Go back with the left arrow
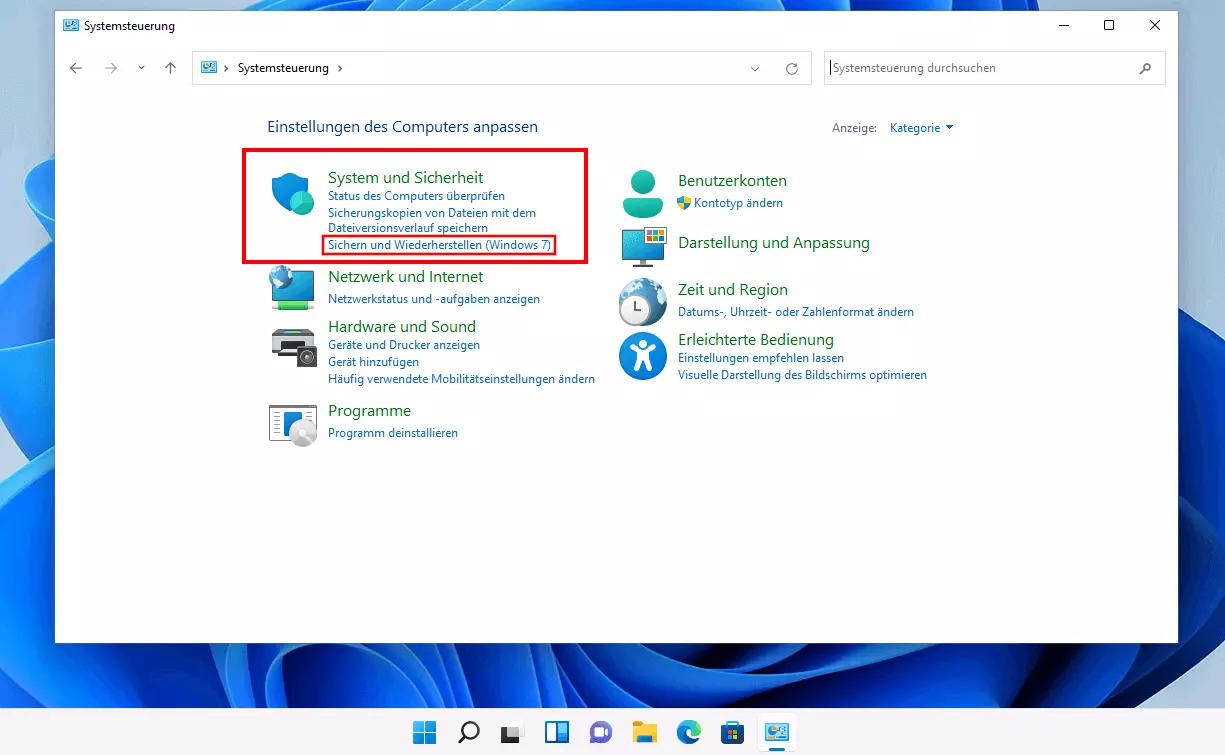Screen dimensions: 1225x755 (76, 68)
